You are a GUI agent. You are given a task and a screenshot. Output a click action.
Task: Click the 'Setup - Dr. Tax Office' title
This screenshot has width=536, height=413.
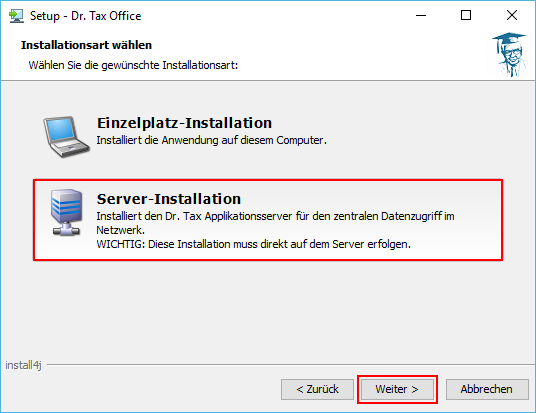tap(85, 16)
